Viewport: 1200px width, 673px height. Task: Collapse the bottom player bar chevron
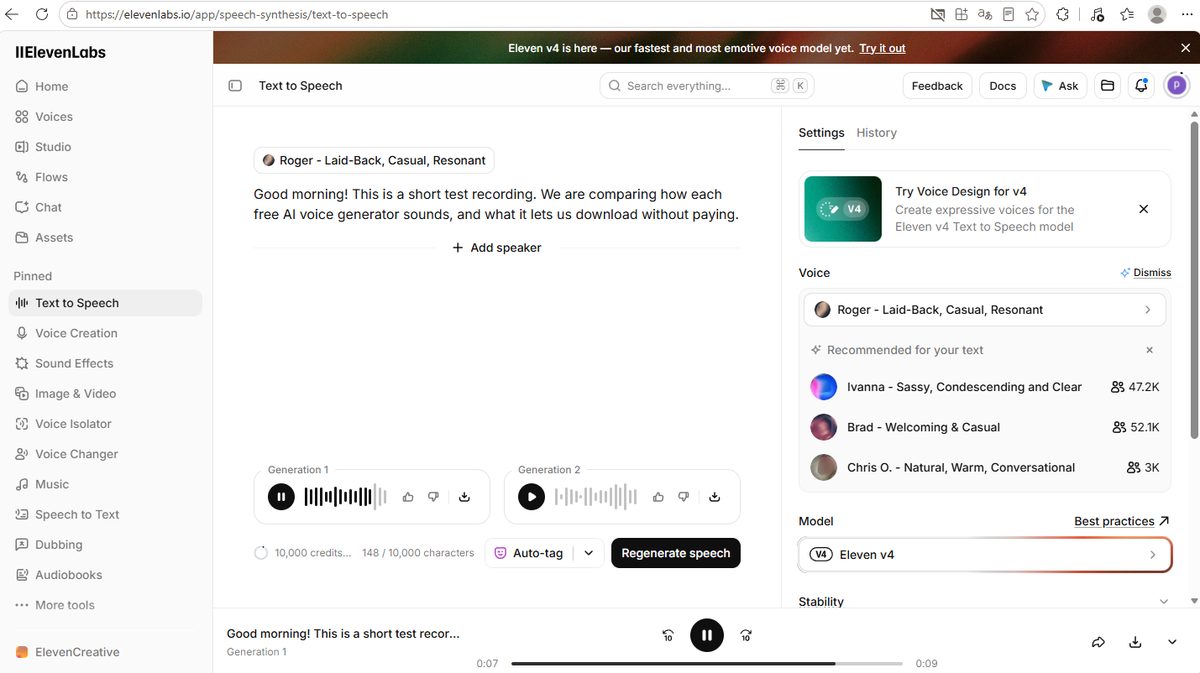[x=1173, y=642]
